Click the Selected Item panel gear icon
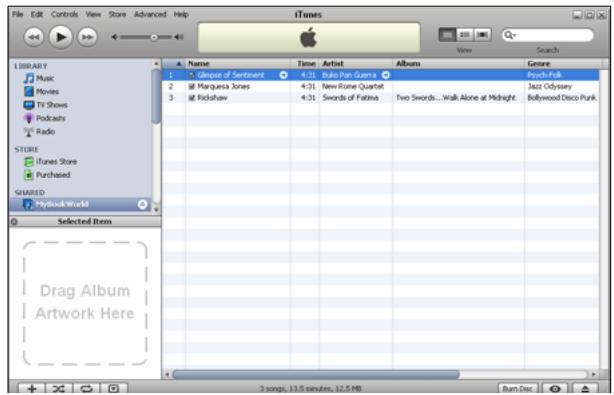The width and height of the screenshot is (614, 395). (14, 222)
